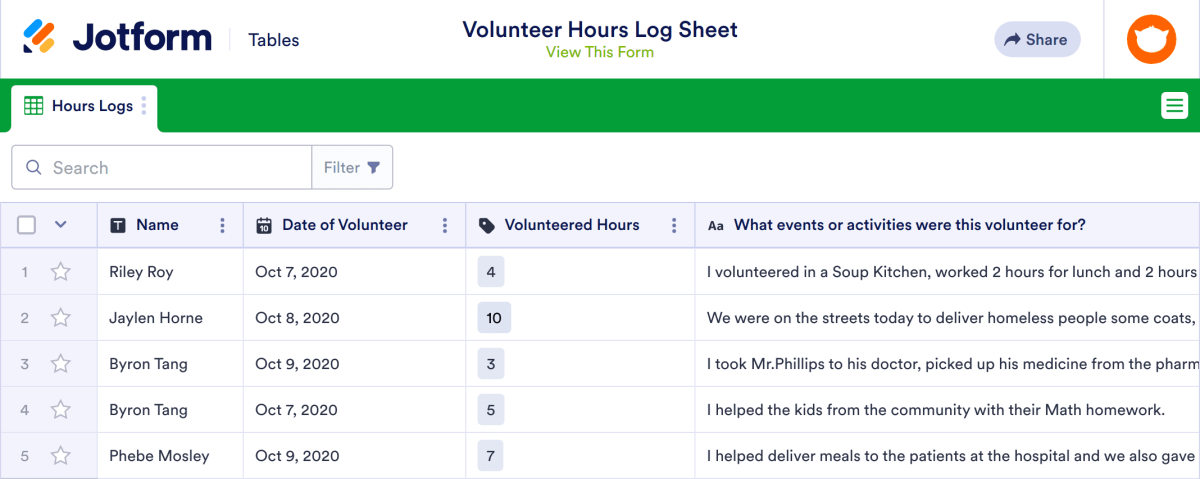The width and height of the screenshot is (1200, 479).
Task: Star the Riley Roy row
Action: click(x=61, y=272)
